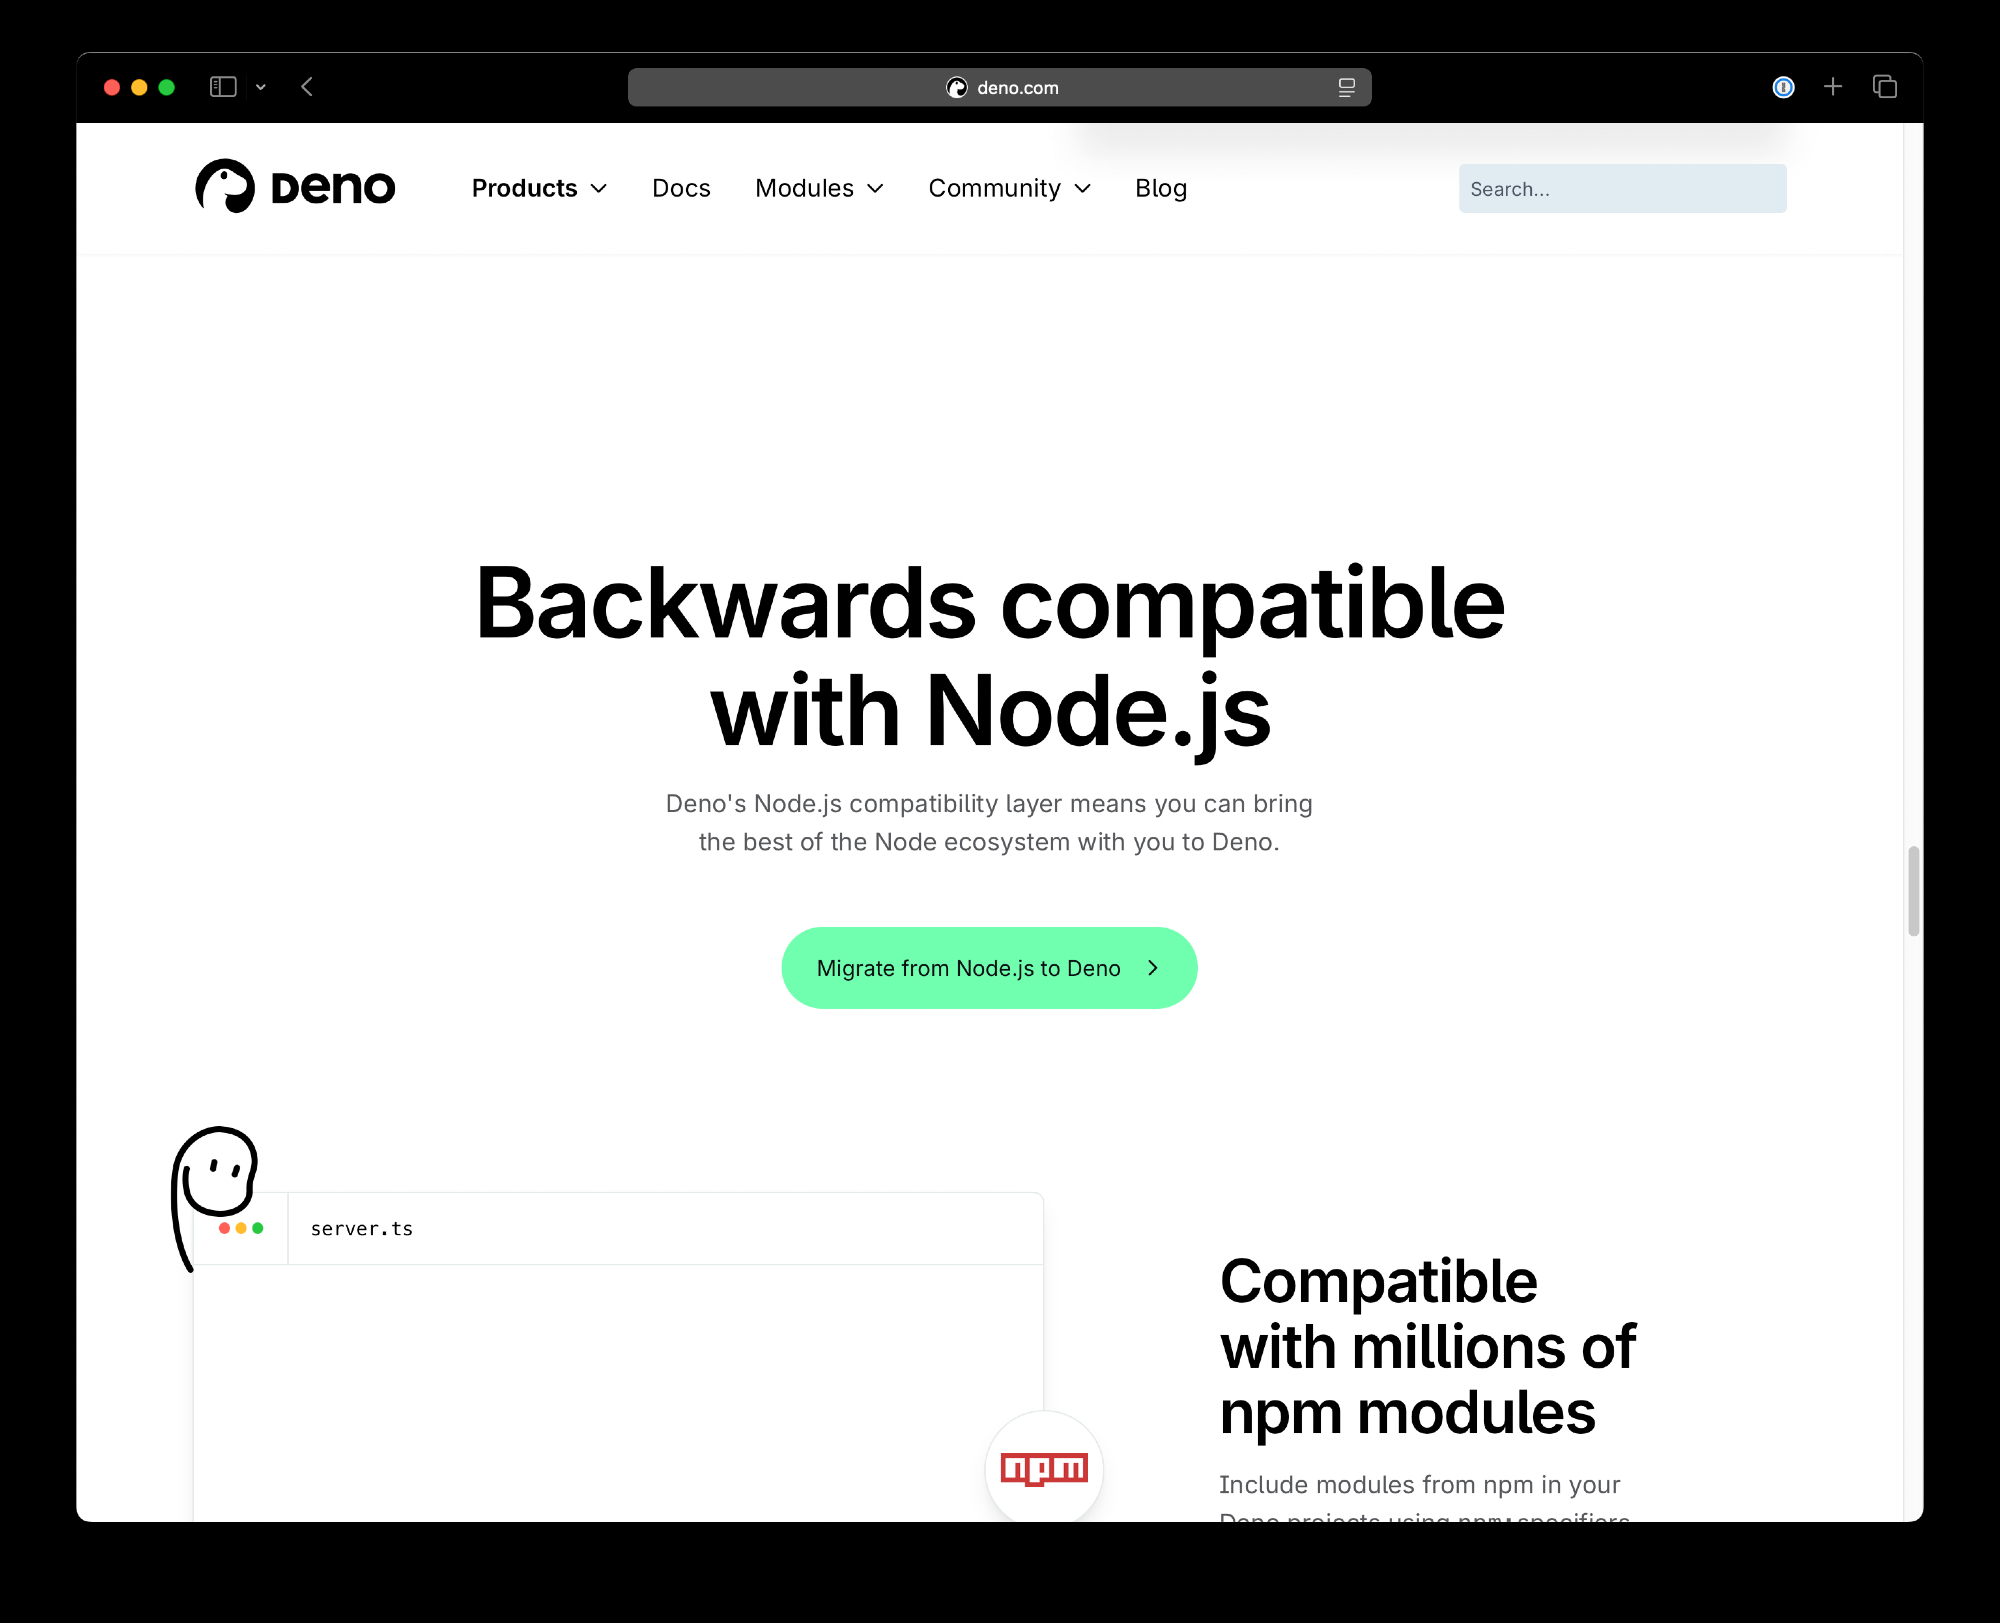Click the Reader view icon in address bar
Viewport: 2000px width, 1623px height.
coord(1346,88)
